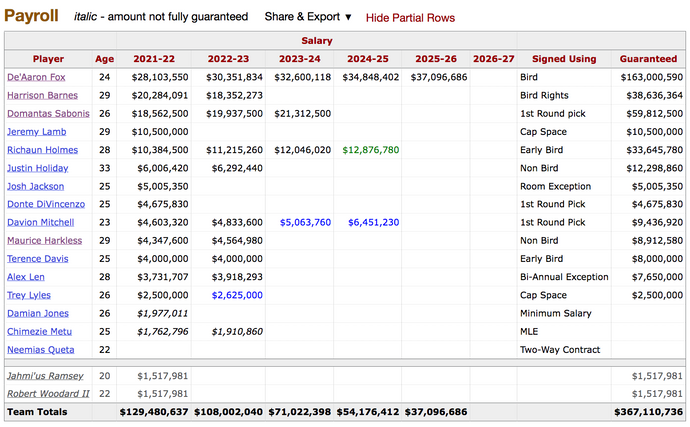Click Justin Holiday age 33 cell
690x427 pixels.
click(104, 168)
